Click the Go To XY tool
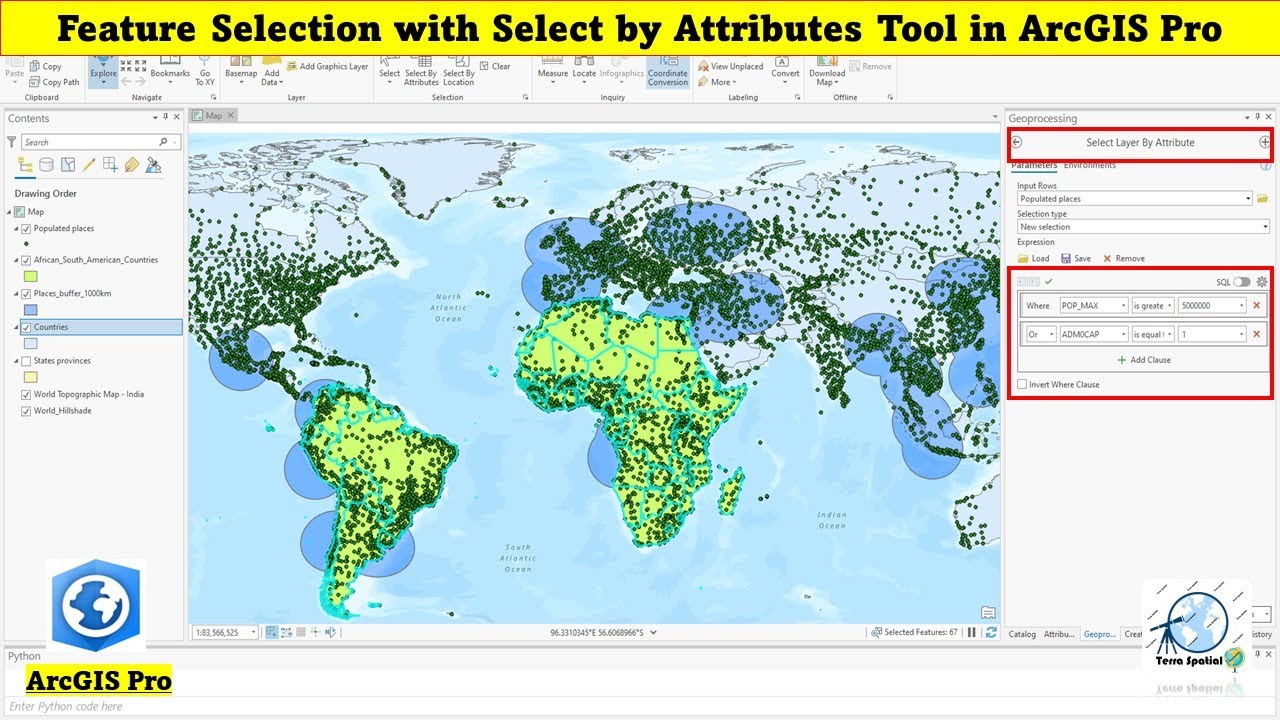 point(205,70)
